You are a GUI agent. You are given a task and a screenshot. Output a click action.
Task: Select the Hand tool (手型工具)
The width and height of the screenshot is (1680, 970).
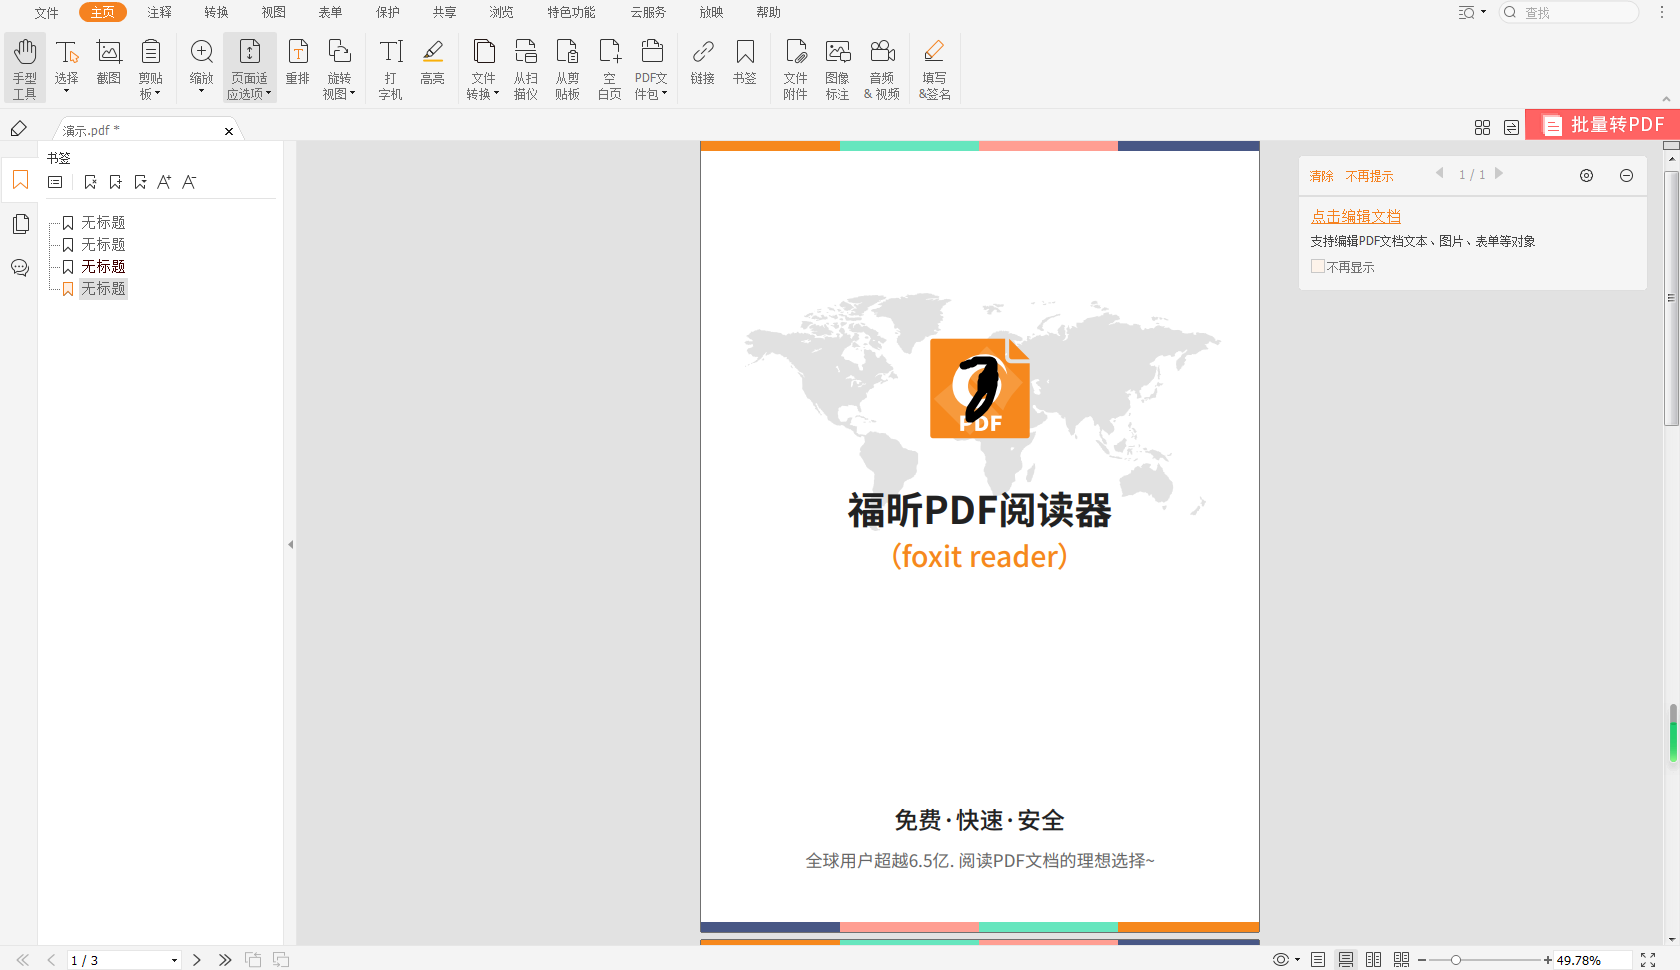point(25,68)
